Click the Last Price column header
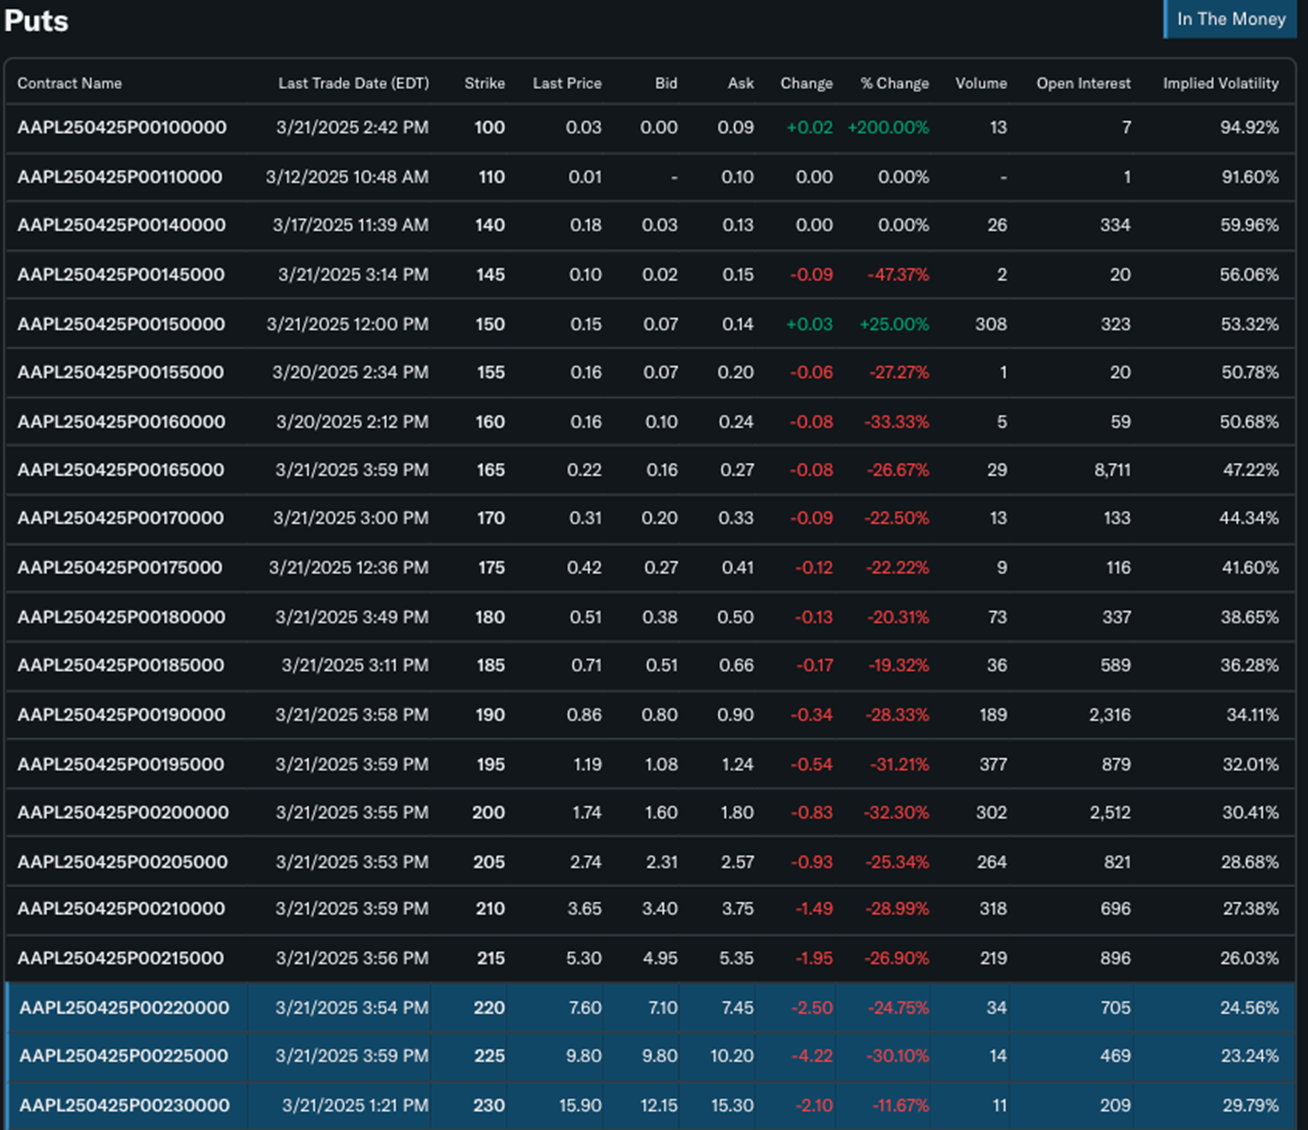 point(567,83)
